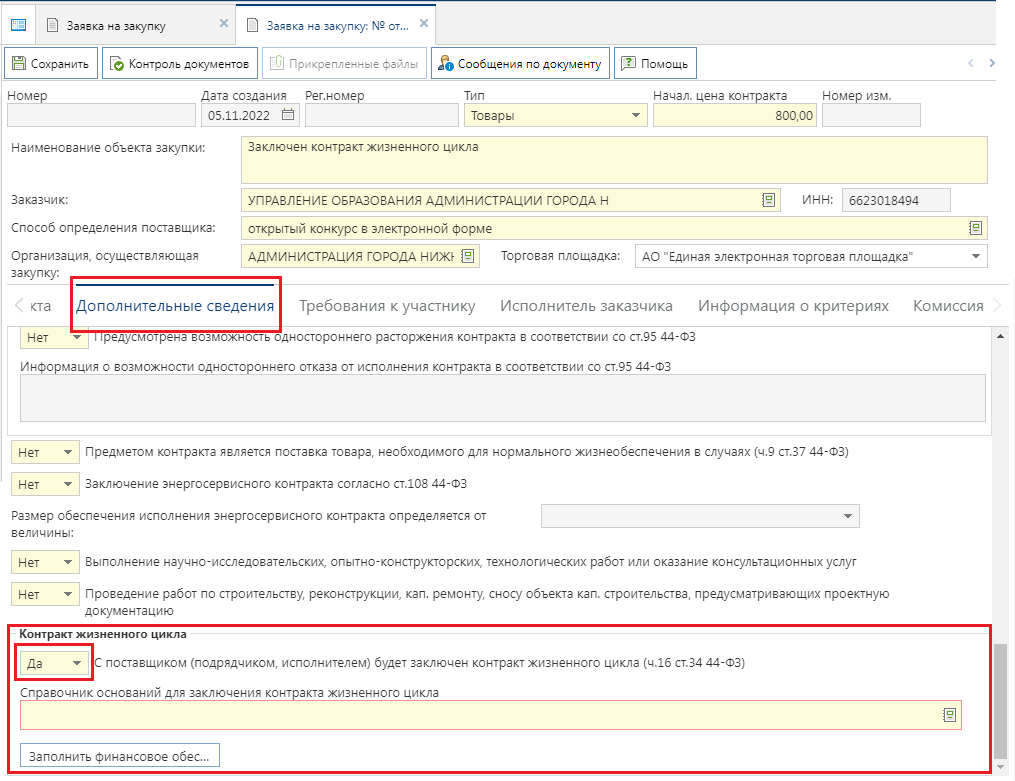Image resolution: width=1015 pixels, height=781 pixels.
Task: Click the Начал. цена контракта field
Action: (x=735, y=116)
